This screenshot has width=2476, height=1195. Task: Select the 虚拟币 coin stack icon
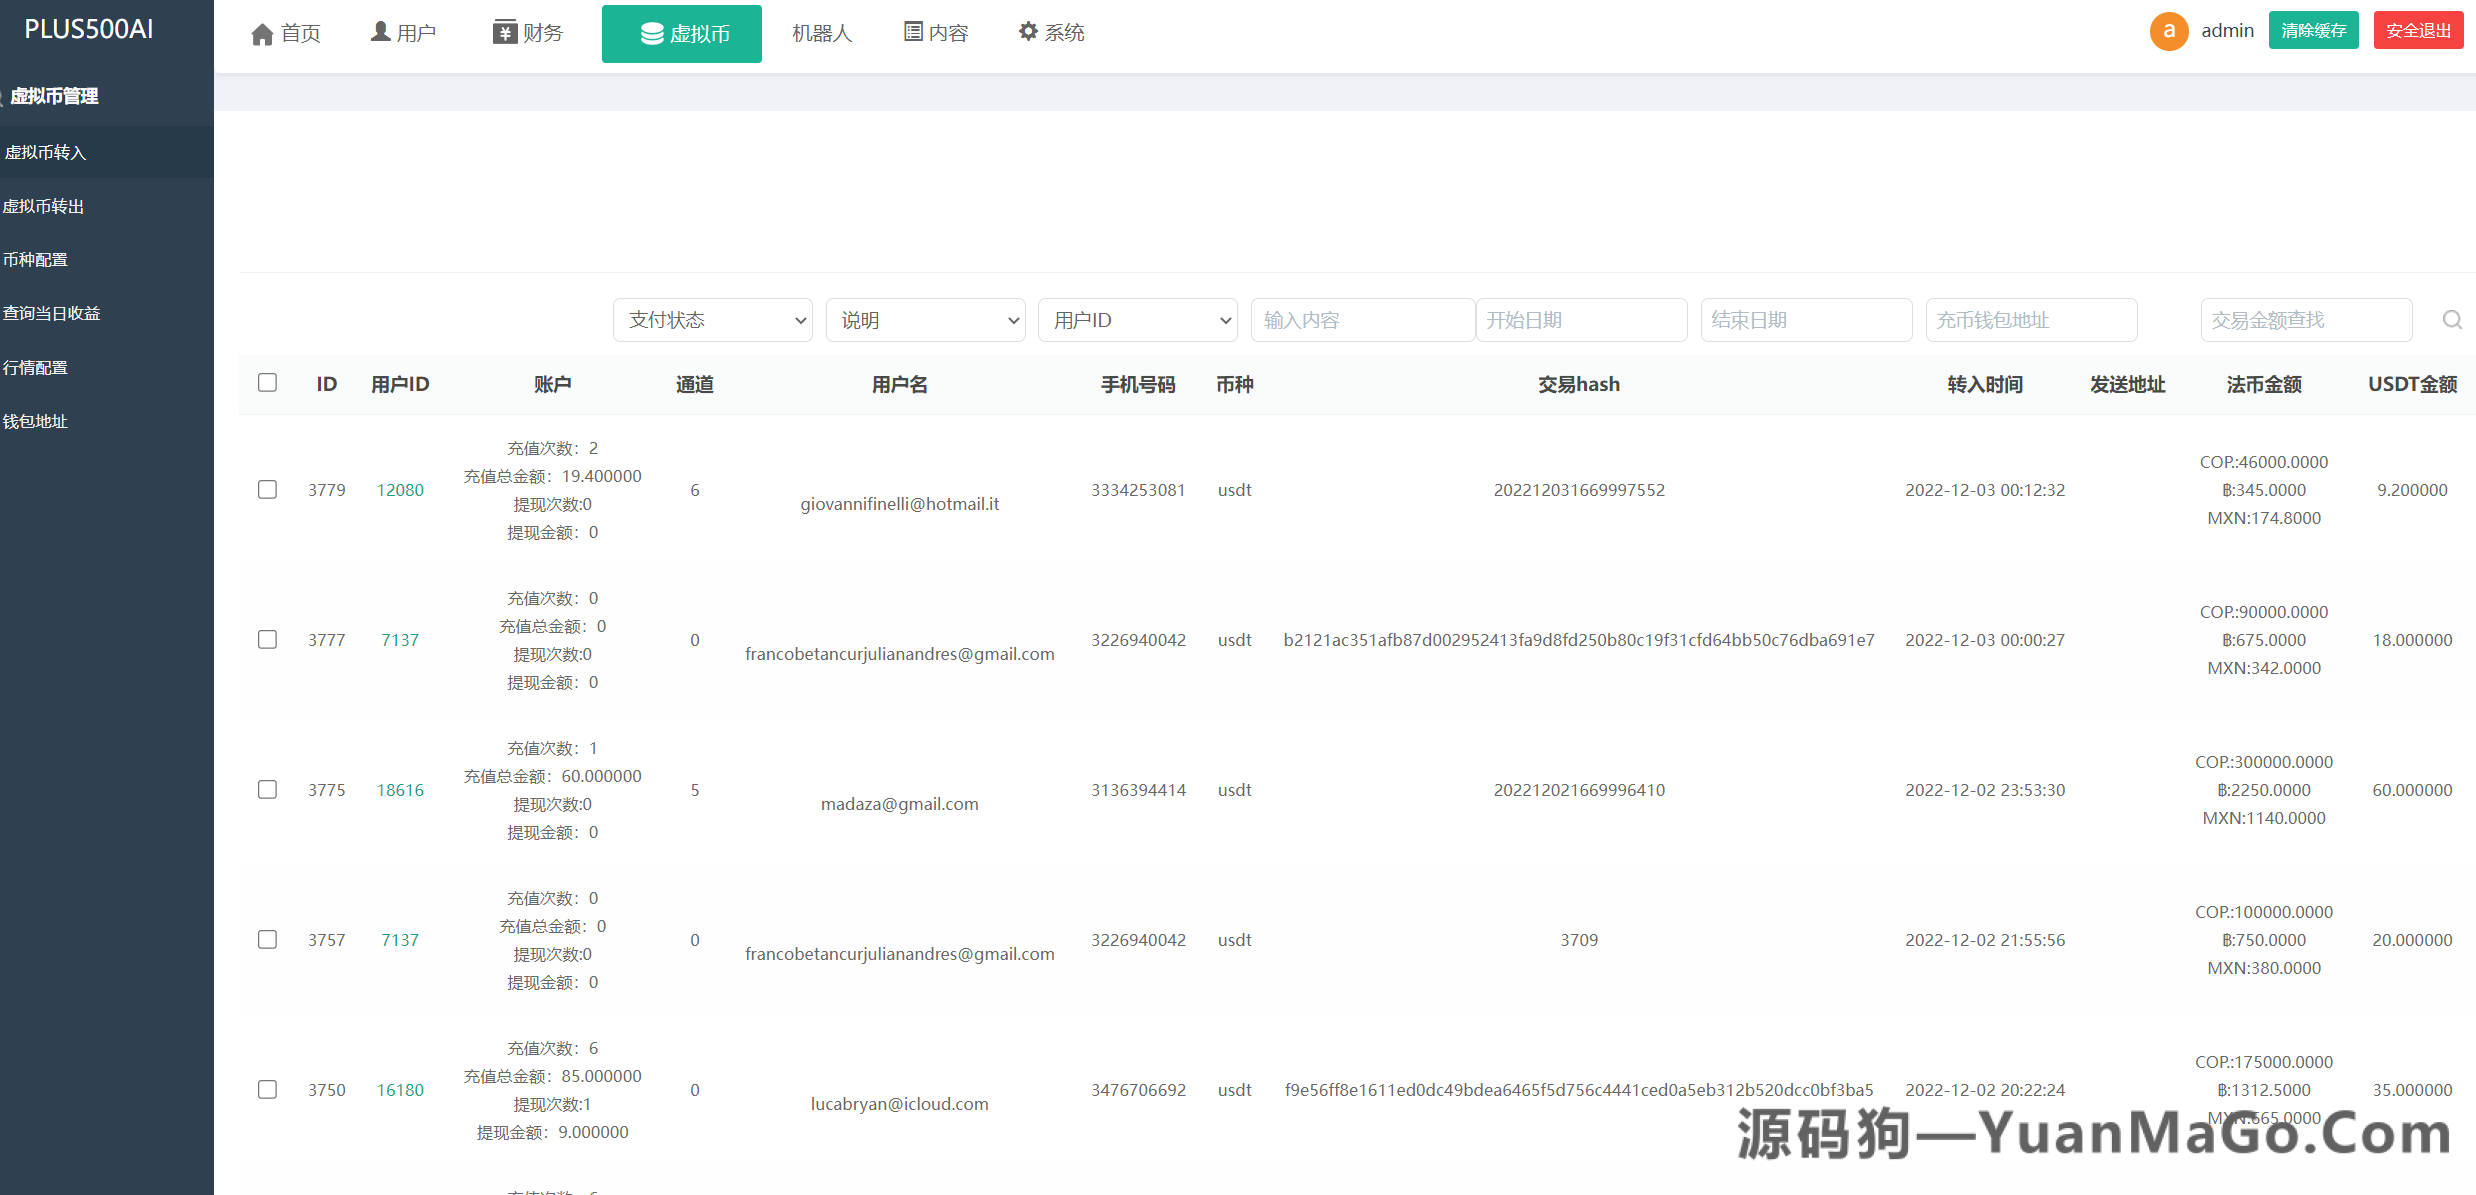pos(651,33)
